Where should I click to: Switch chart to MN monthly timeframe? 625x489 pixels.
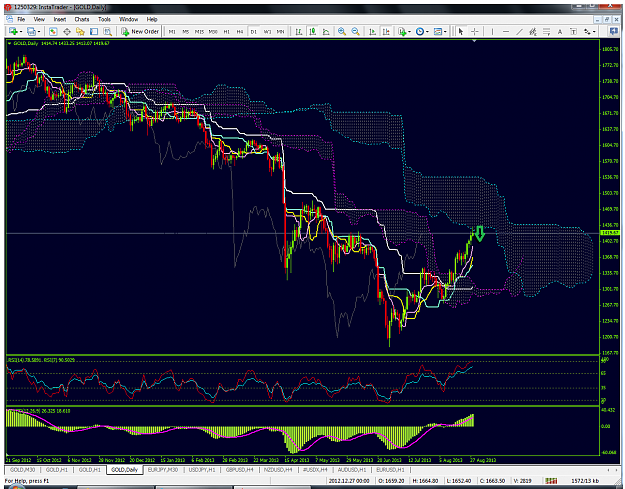pos(281,31)
